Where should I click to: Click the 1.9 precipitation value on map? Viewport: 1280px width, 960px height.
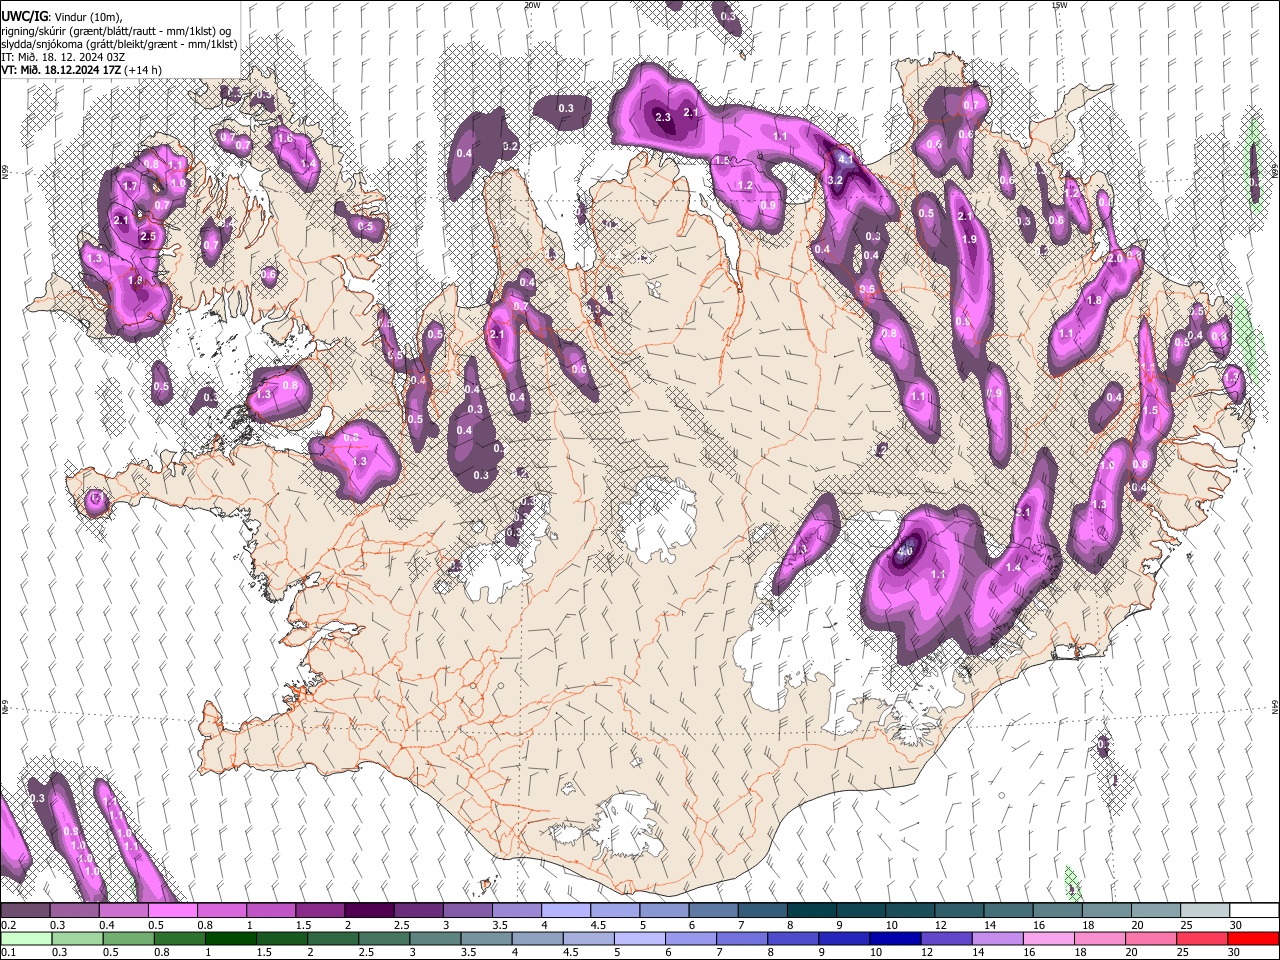click(x=969, y=240)
